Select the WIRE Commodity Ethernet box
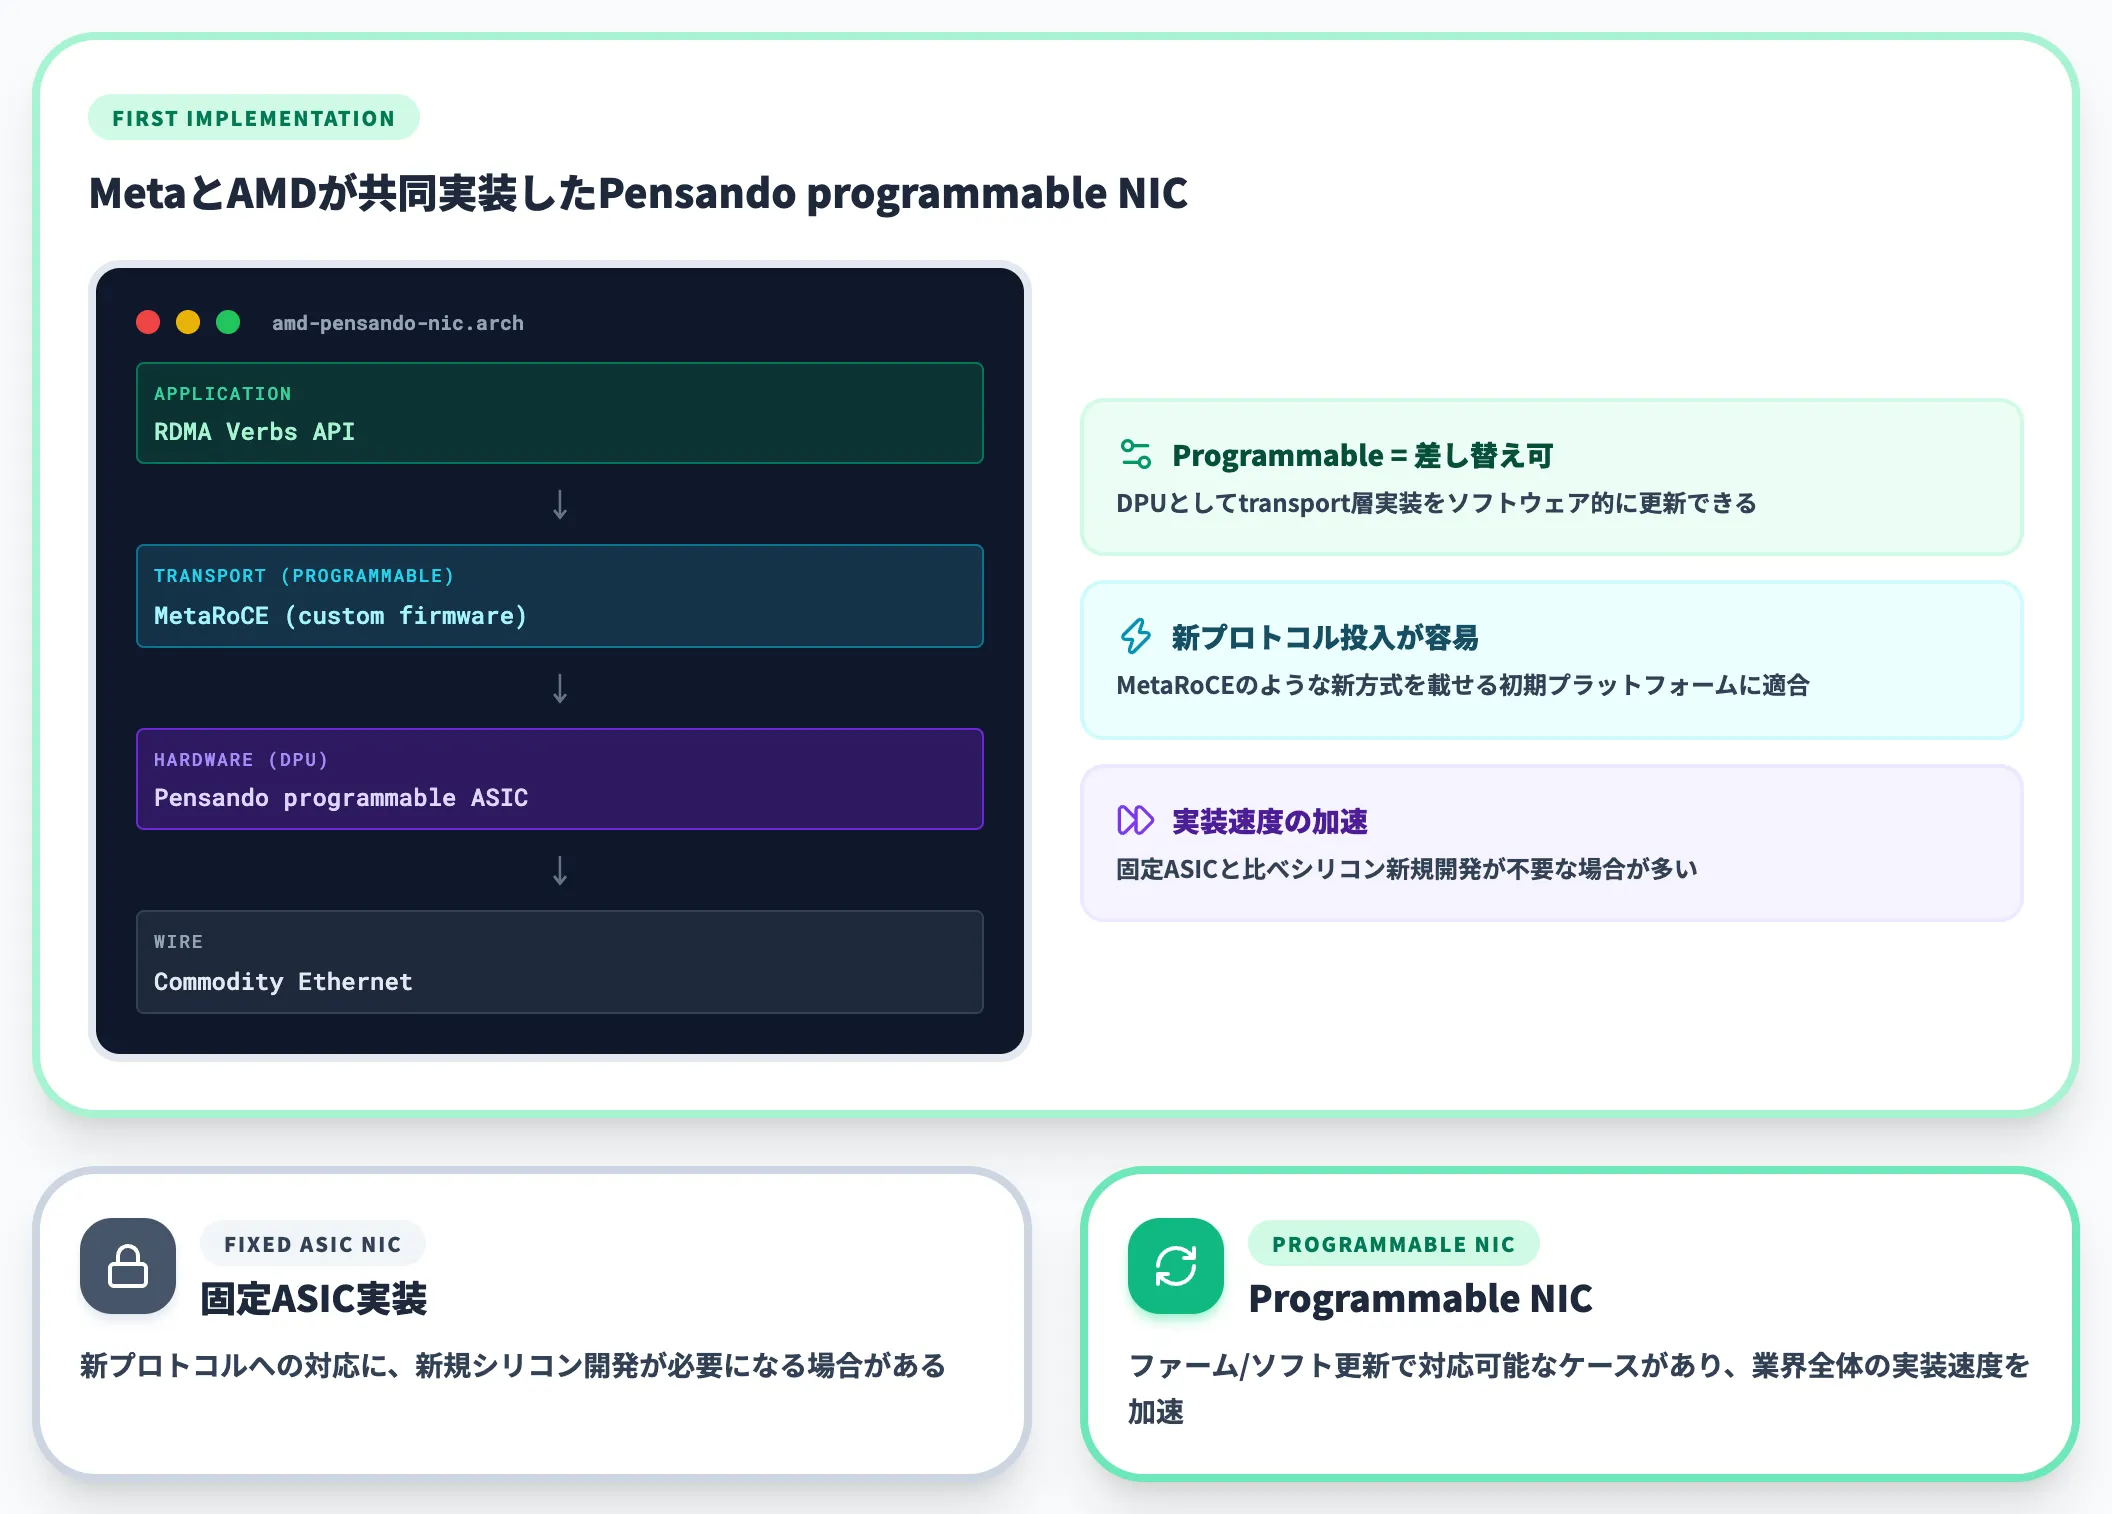This screenshot has height=1514, width=2112. pos(560,962)
